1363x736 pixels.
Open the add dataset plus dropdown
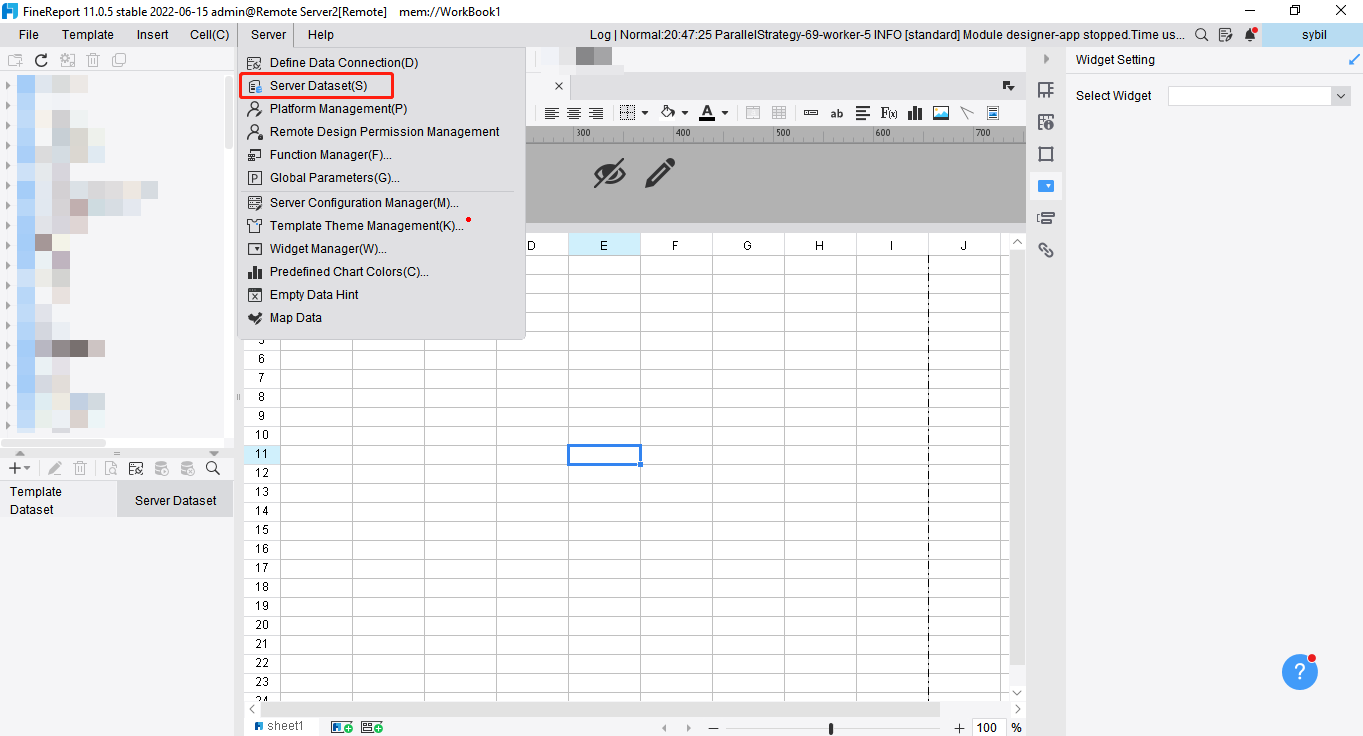[19, 468]
